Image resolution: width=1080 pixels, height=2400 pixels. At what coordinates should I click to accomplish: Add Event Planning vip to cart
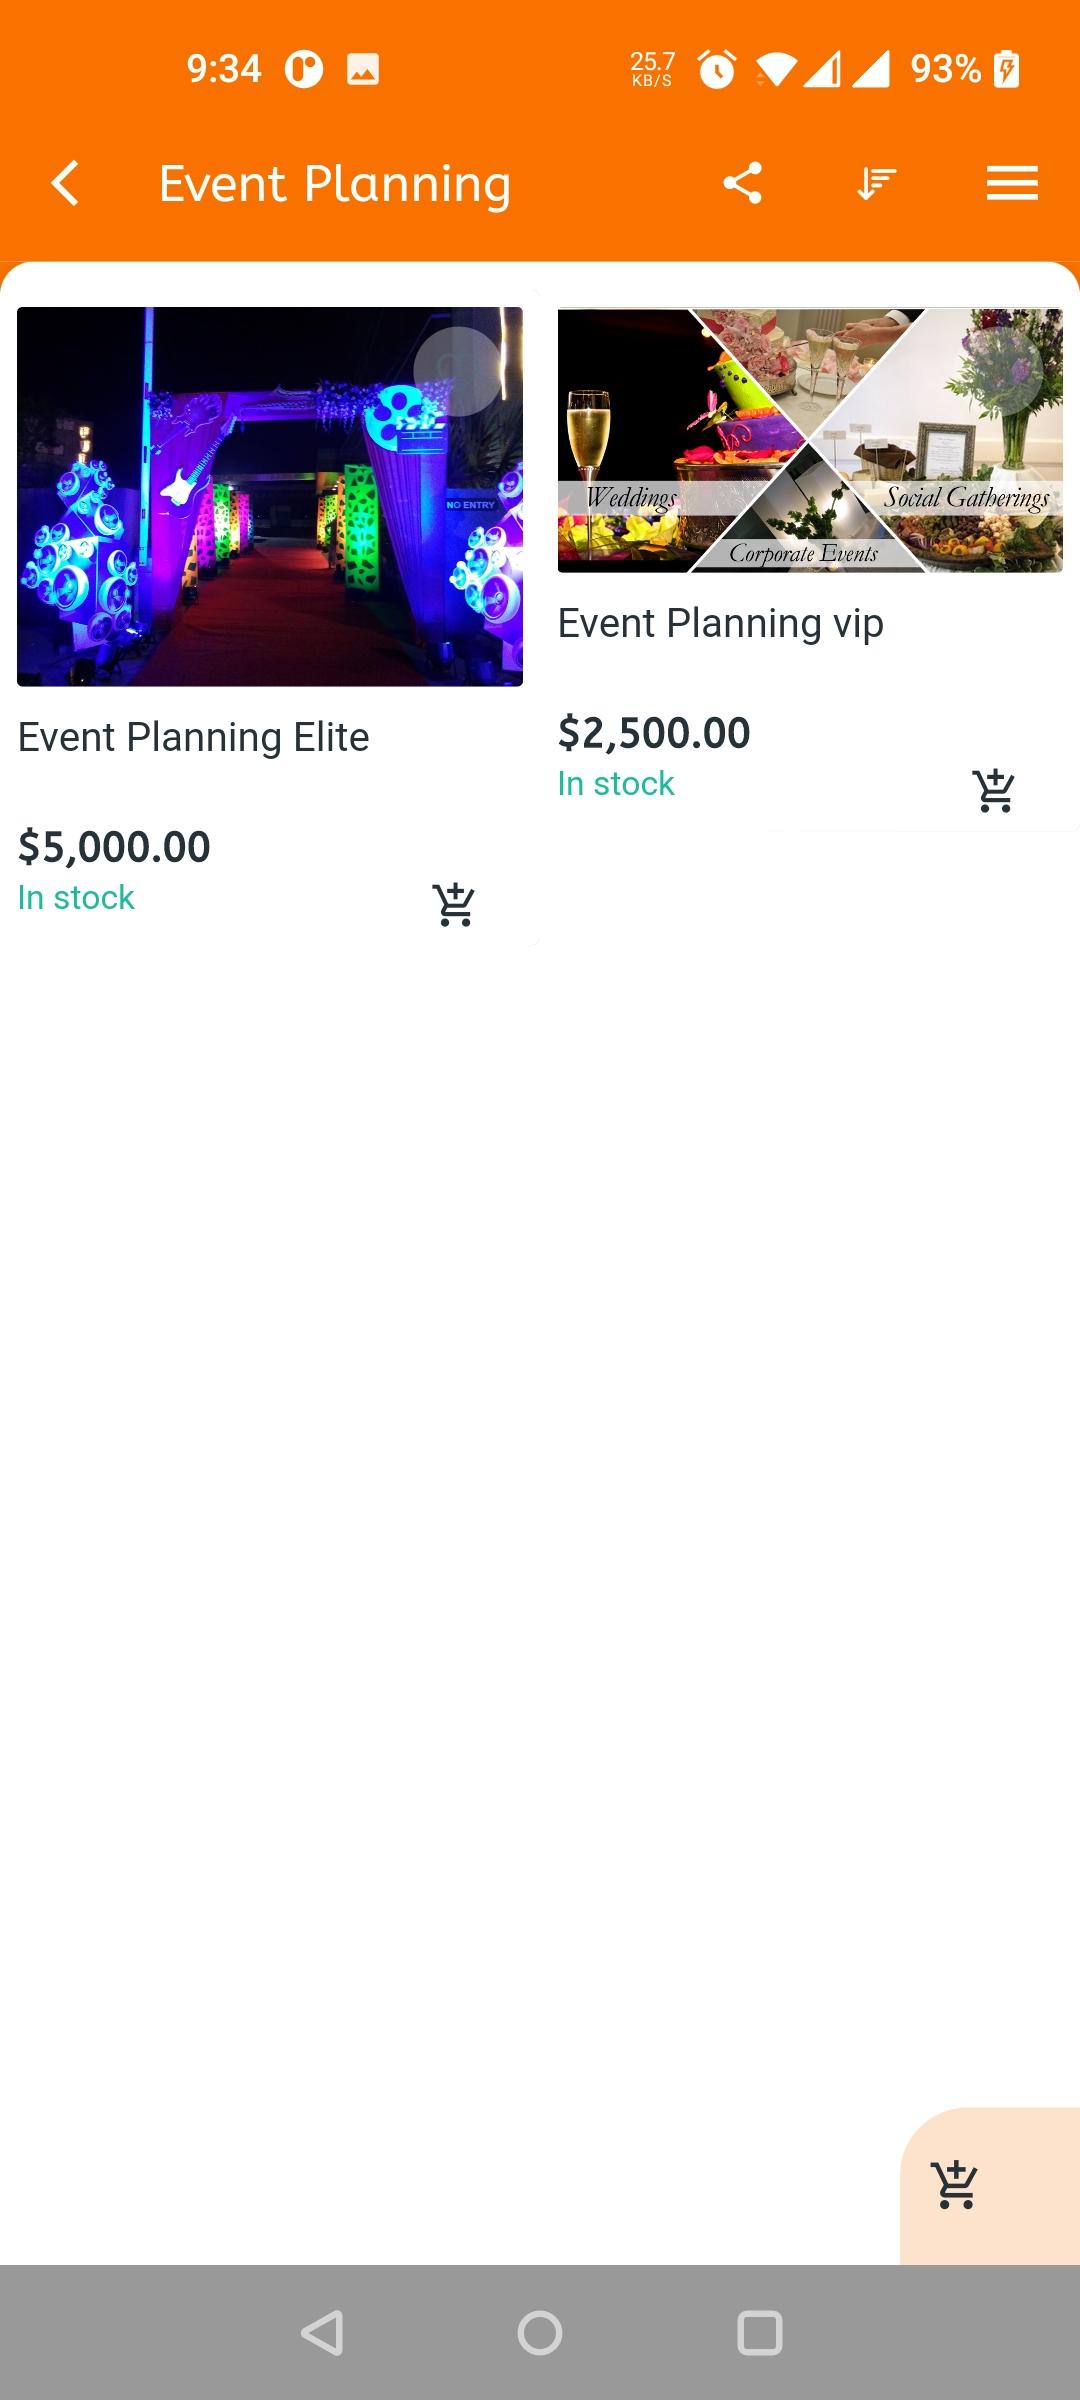(994, 791)
